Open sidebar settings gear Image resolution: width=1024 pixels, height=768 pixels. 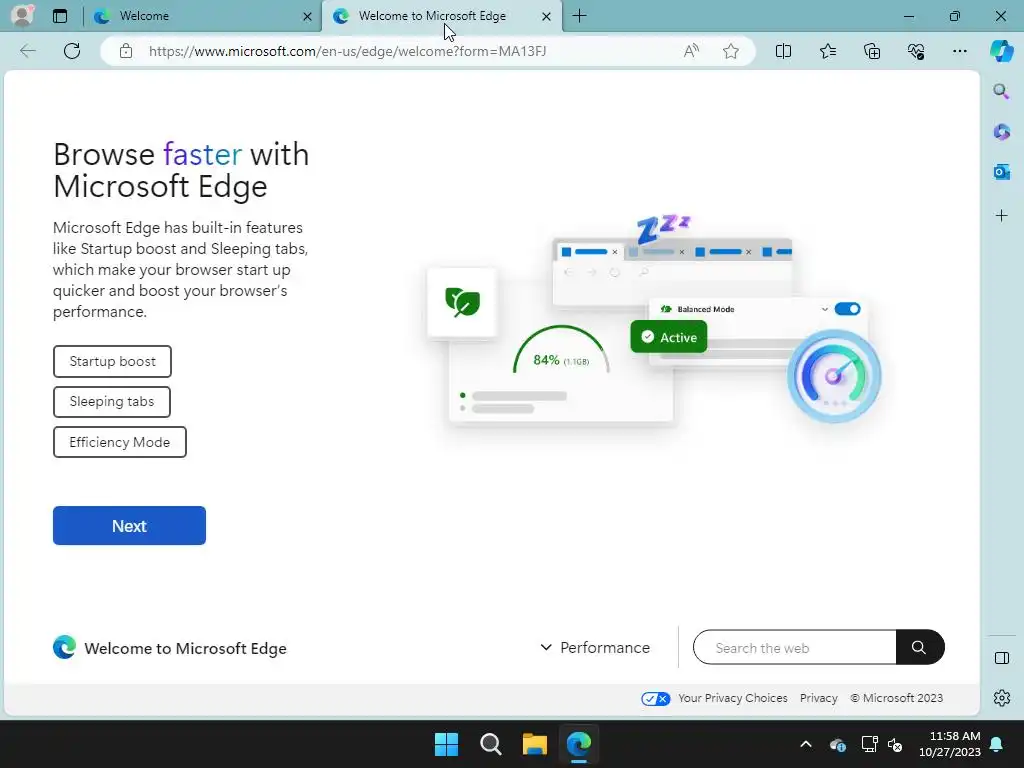pyautogui.click(x=1001, y=698)
